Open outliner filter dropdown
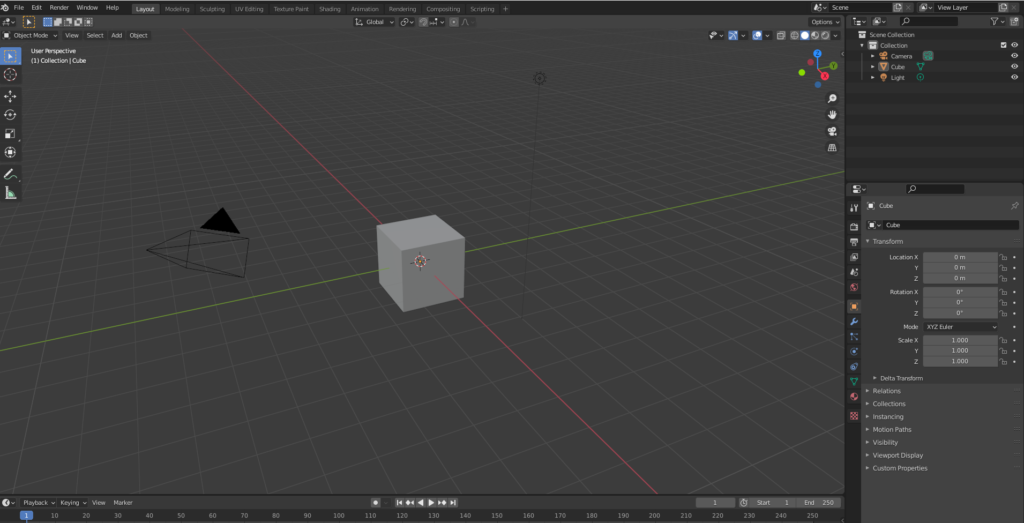1024x523 pixels. click(x=997, y=22)
